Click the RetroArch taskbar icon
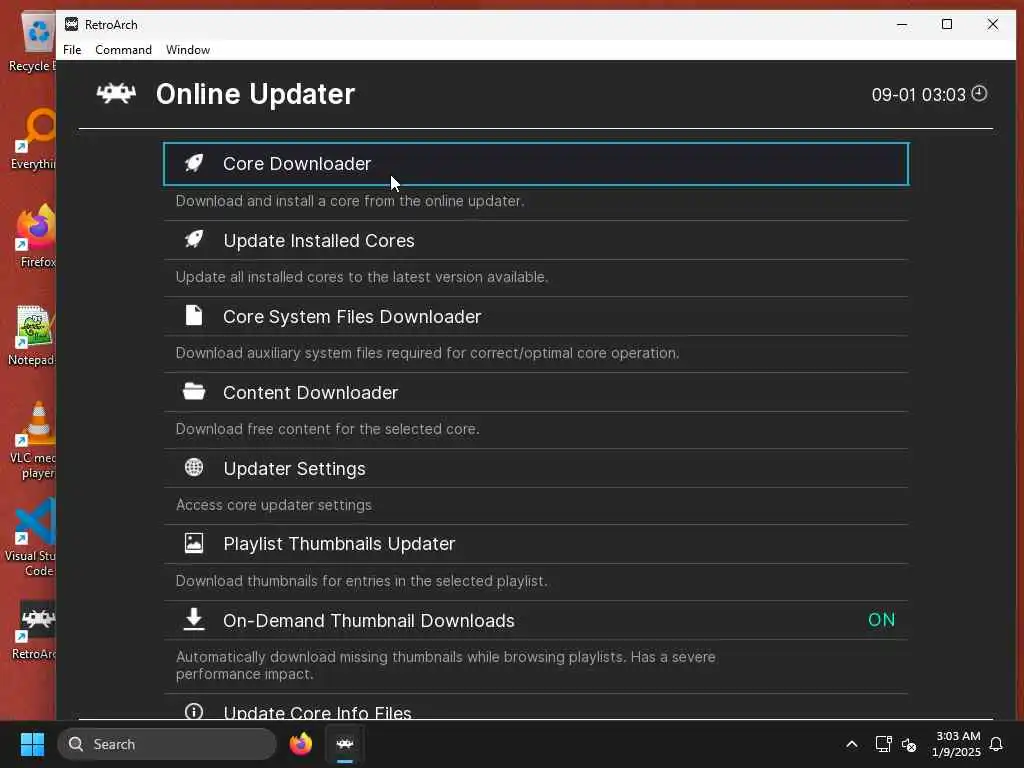 coord(345,744)
